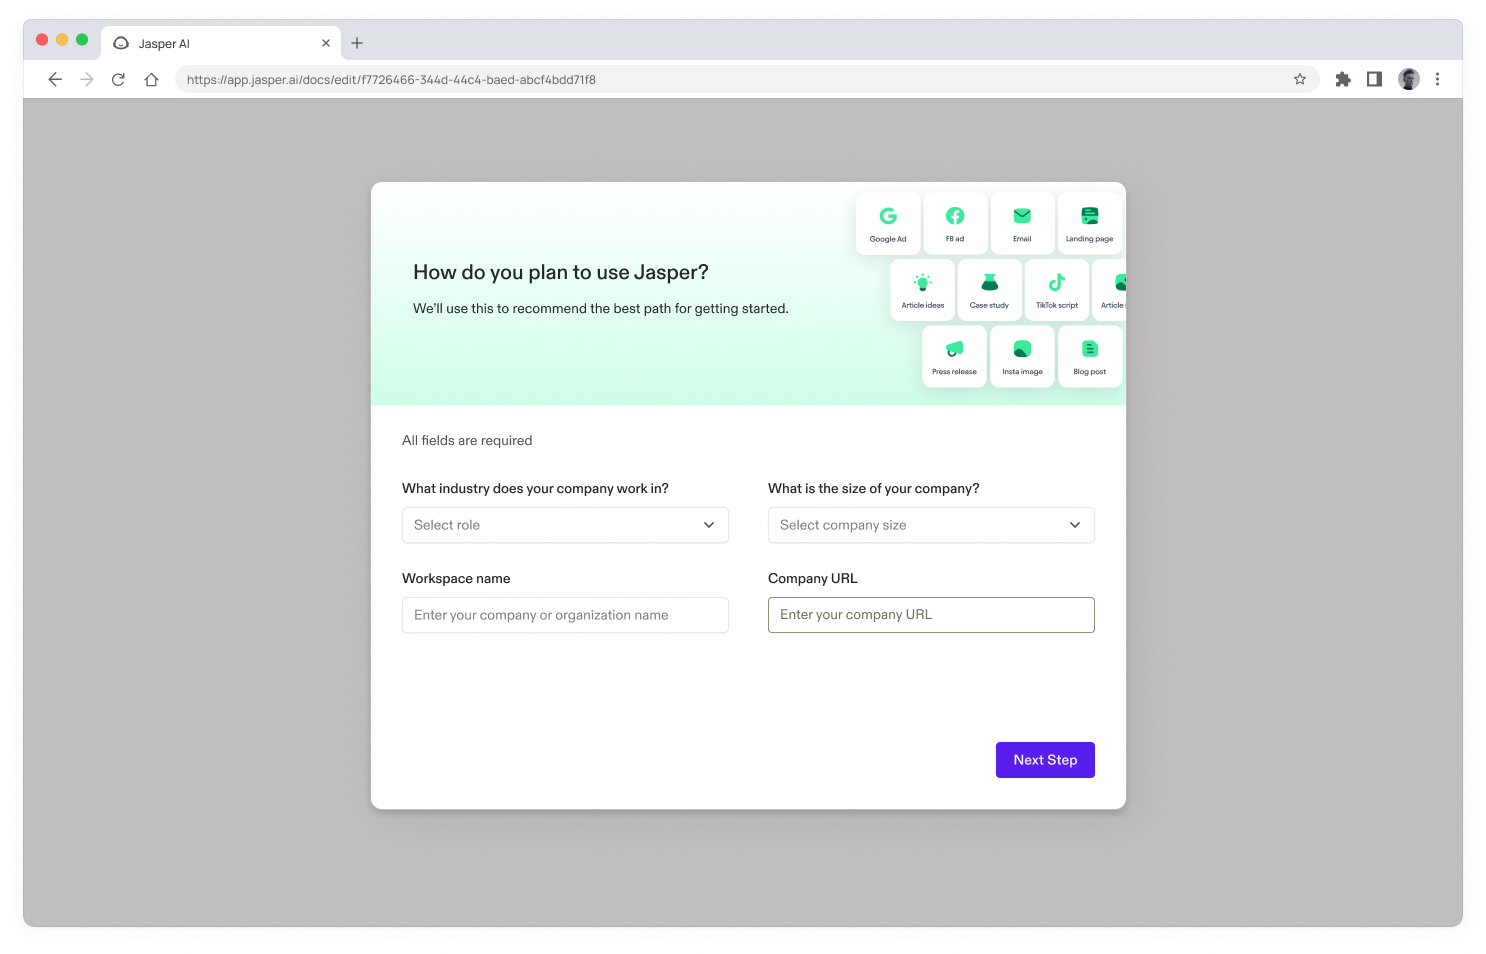Expand the Select company size dropdown
Viewport: 1486px width, 954px height.
930,525
